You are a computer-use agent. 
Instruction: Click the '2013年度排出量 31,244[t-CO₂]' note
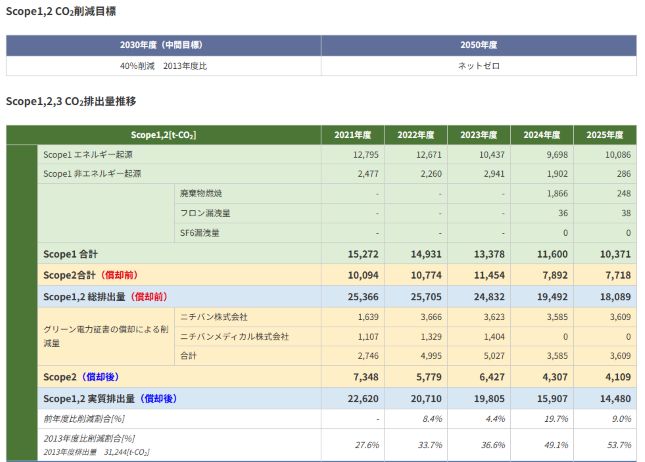click(x=96, y=452)
